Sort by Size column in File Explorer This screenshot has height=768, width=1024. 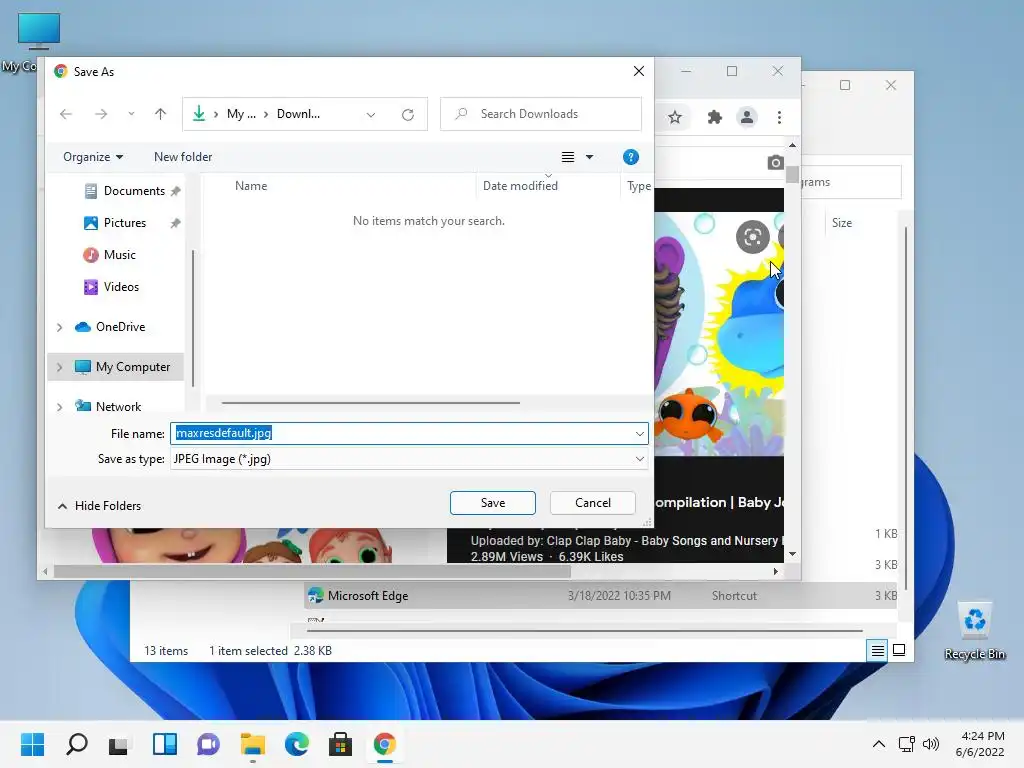coord(842,223)
